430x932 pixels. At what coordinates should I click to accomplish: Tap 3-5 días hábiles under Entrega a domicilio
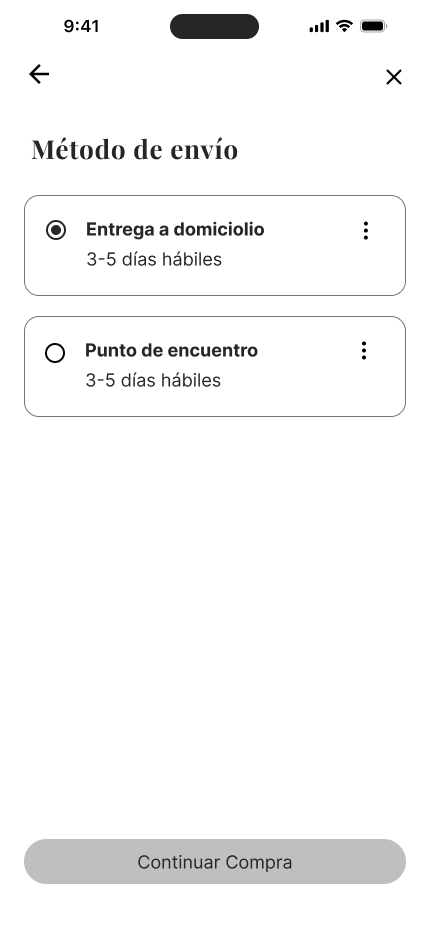154,260
